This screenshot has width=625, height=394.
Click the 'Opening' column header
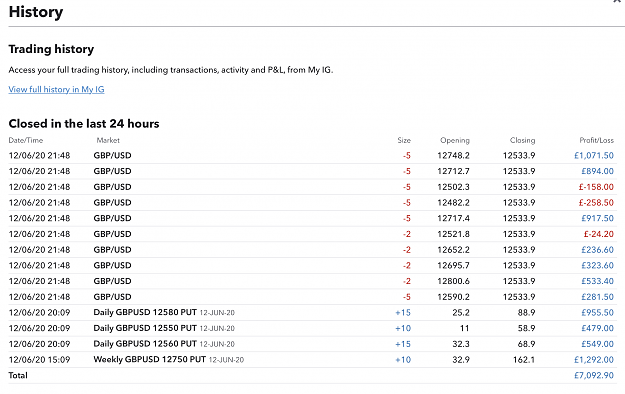(455, 140)
